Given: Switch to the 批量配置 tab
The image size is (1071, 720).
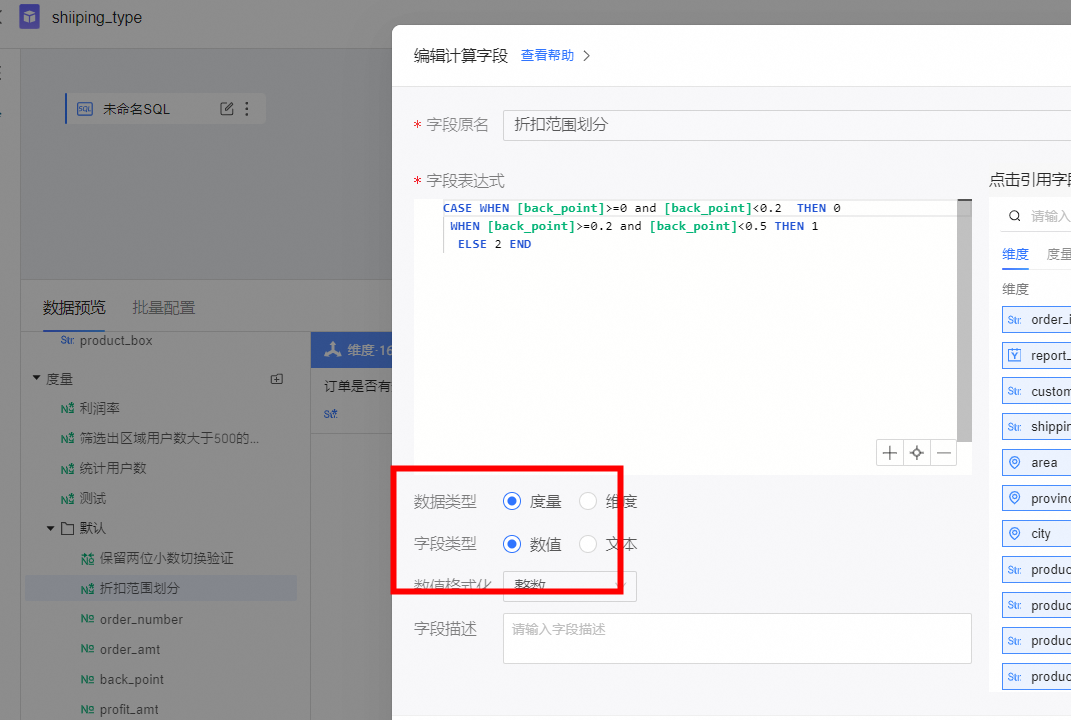Looking at the screenshot, I should click(163, 308).
